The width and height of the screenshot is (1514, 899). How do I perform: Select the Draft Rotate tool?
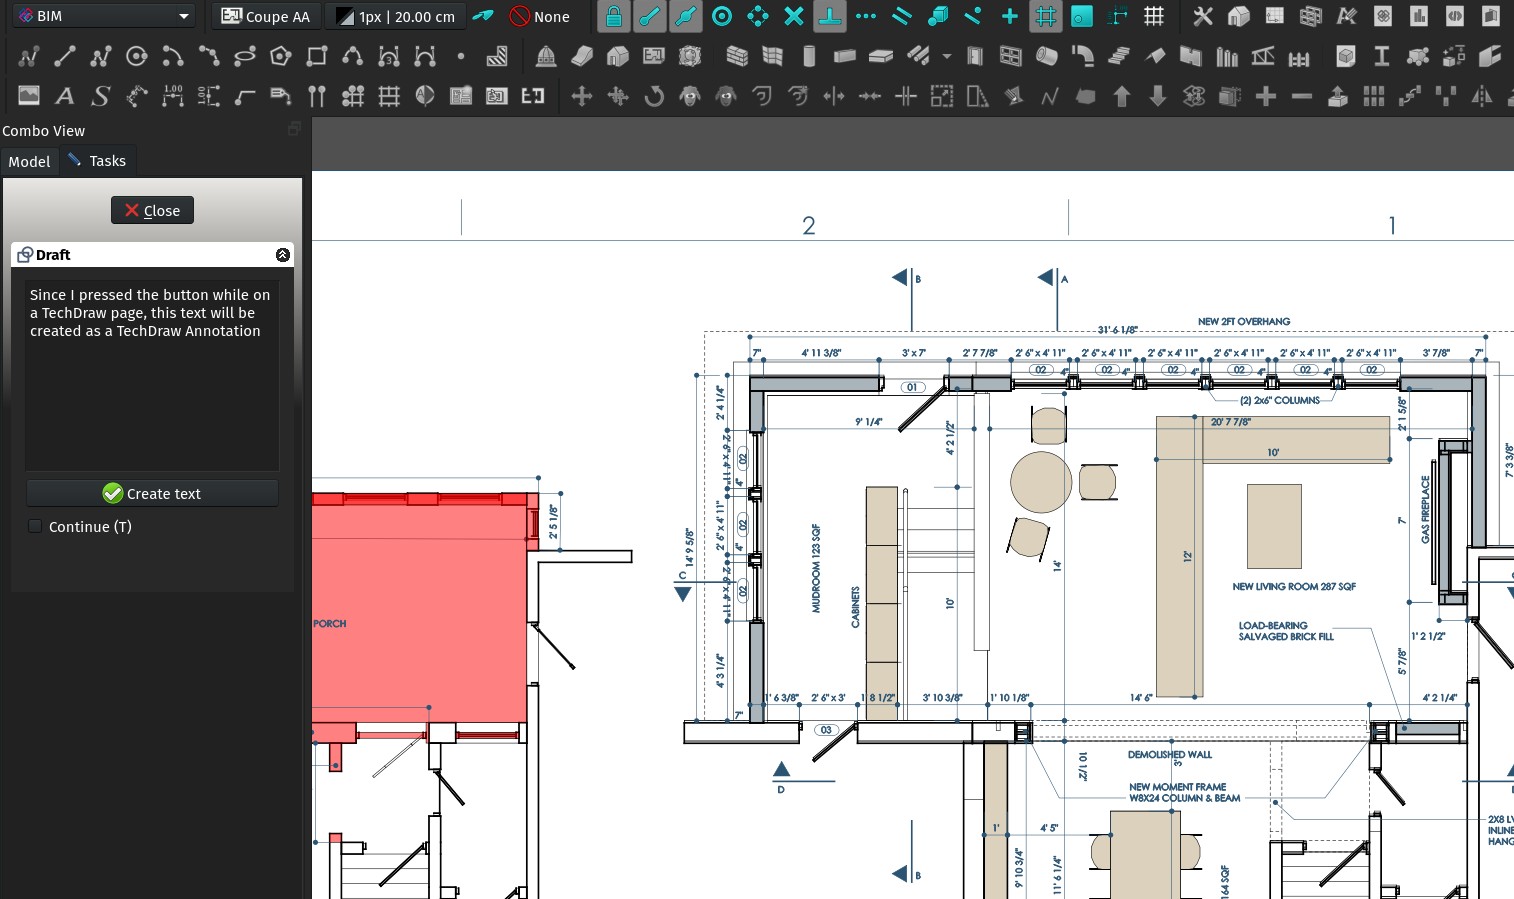(x=653, y=95)
